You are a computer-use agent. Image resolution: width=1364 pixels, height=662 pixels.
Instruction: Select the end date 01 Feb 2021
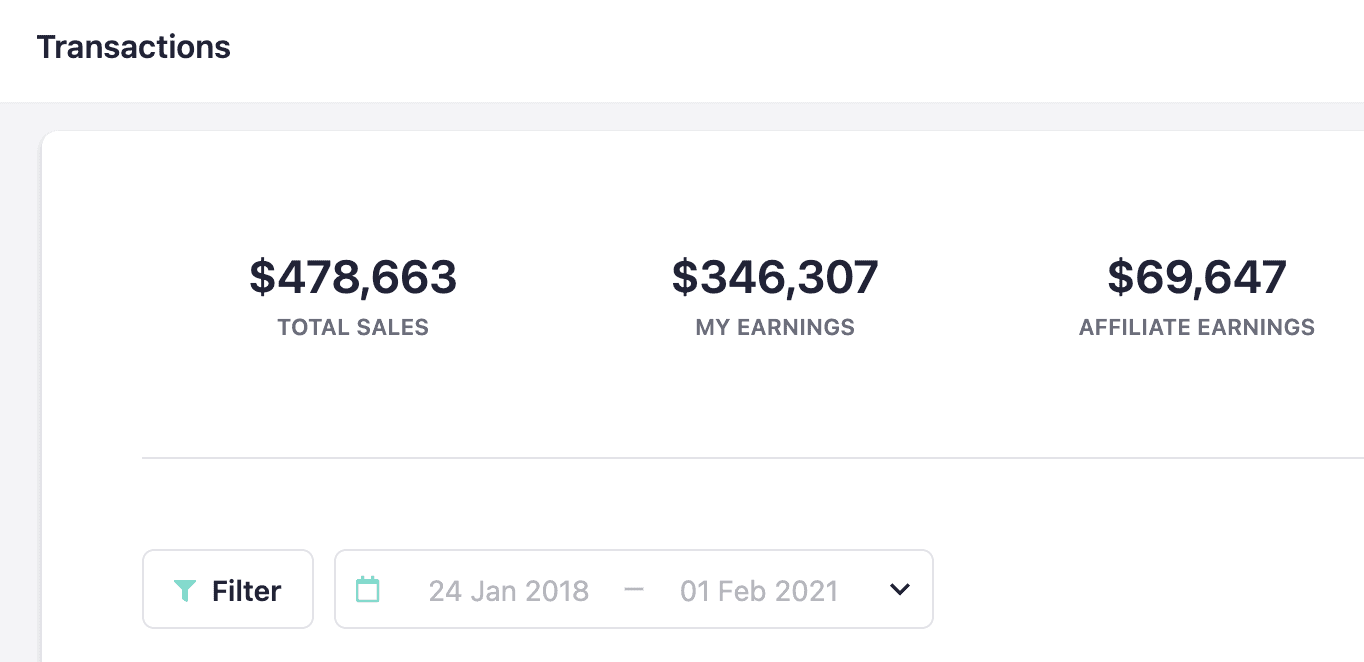(x=758, y=591)
